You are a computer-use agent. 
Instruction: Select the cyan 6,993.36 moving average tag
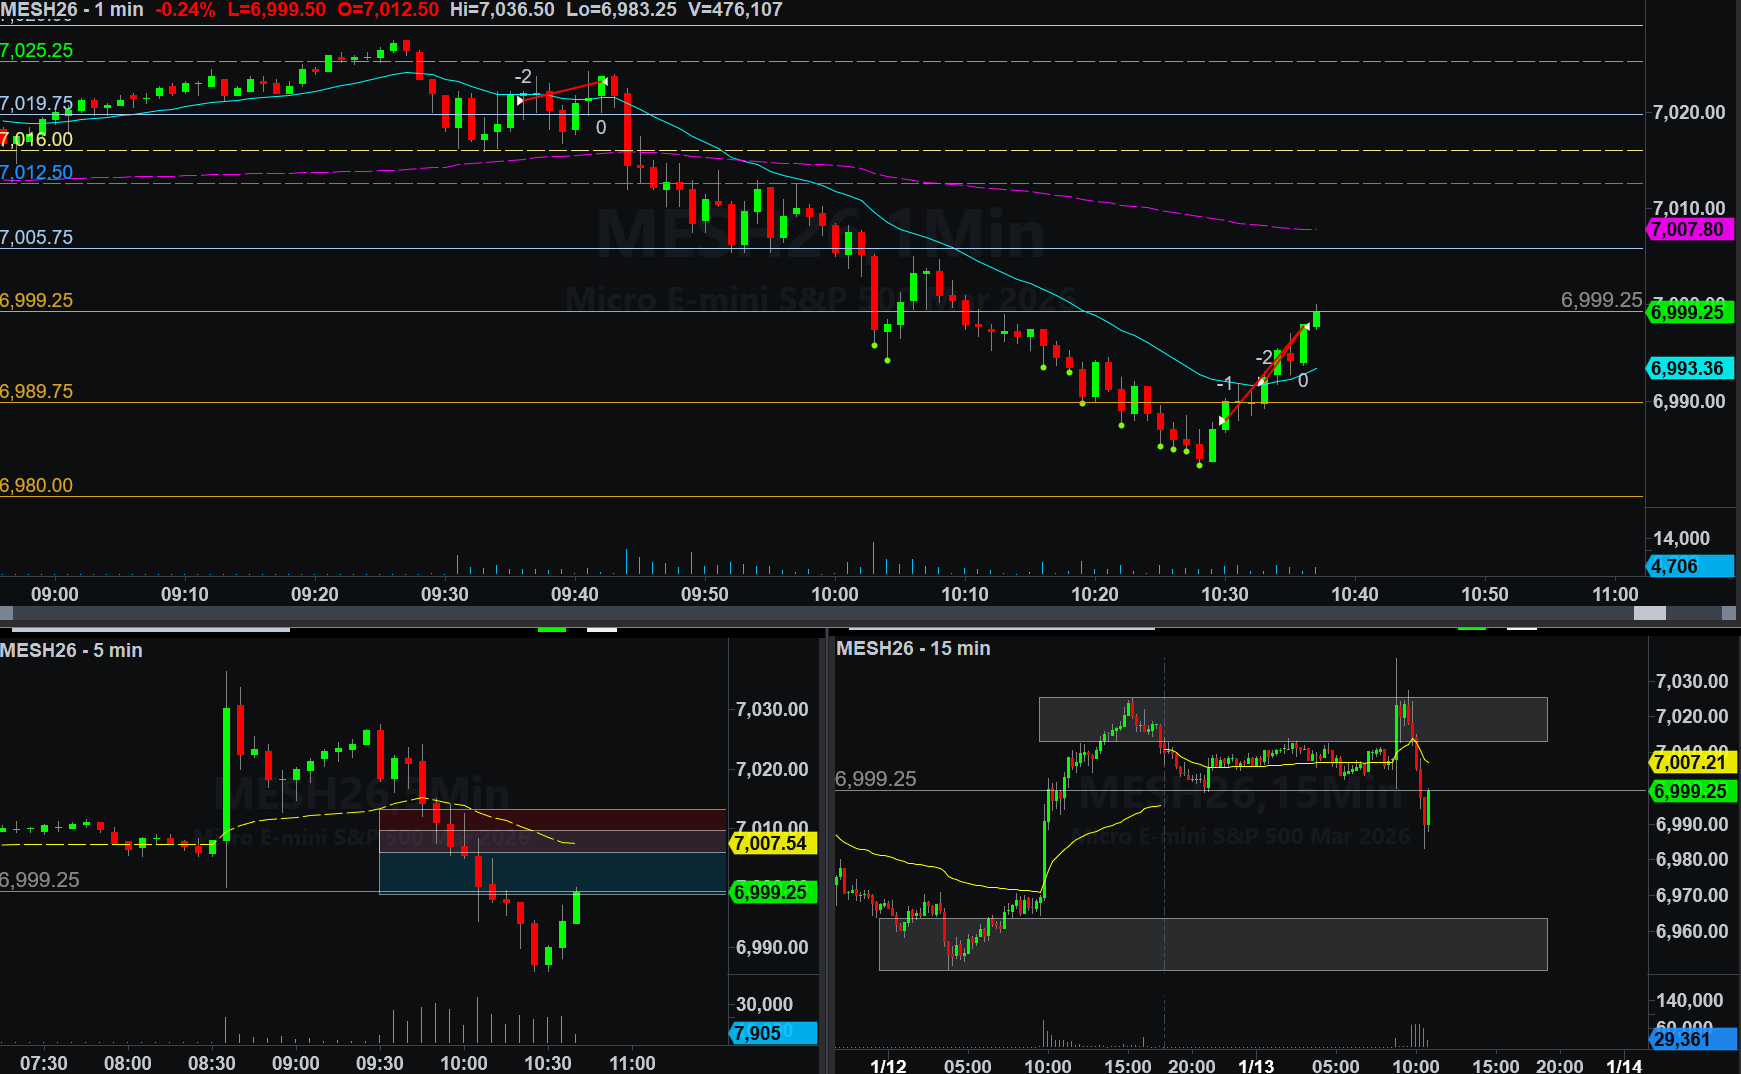[1689, 369]
